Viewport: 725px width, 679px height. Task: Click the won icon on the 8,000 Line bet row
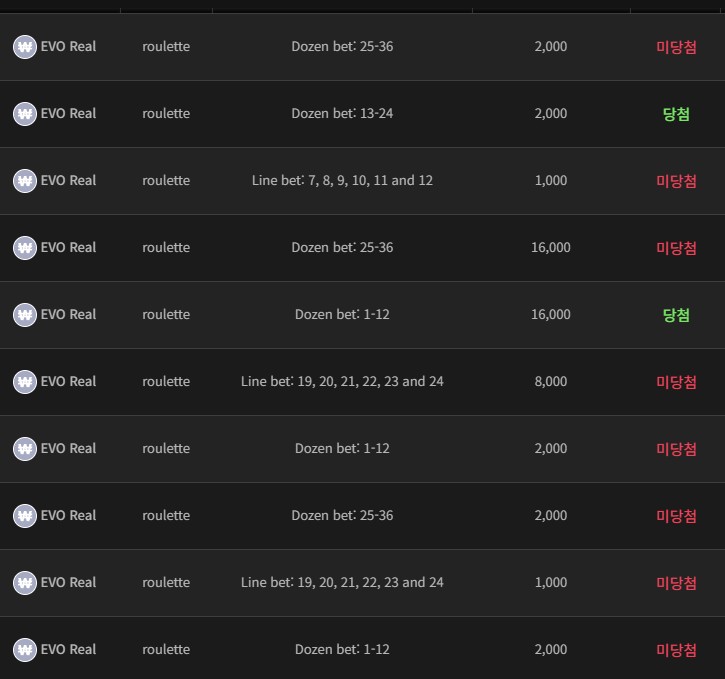(25, 382)
